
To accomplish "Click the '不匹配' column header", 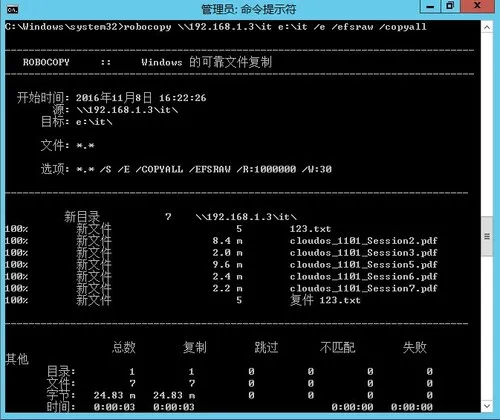I will pyautogui.click(x=337, y=347).
